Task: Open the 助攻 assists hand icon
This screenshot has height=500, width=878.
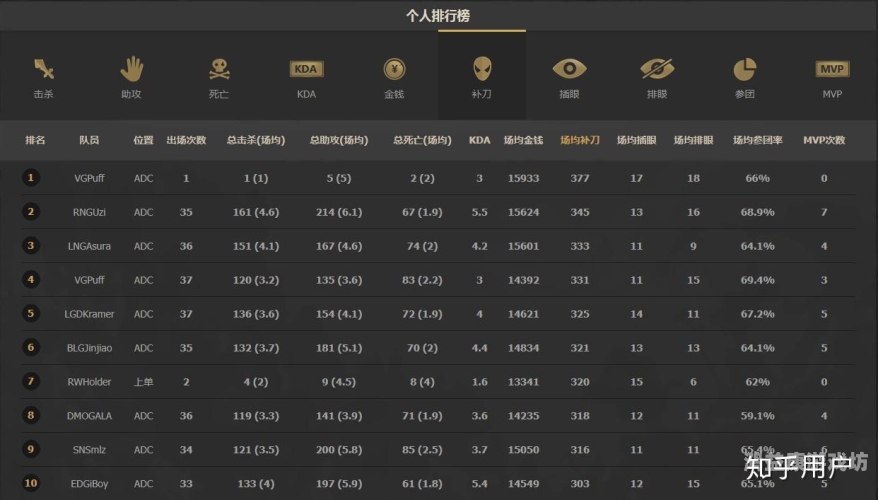Action: tap(131, 69)
